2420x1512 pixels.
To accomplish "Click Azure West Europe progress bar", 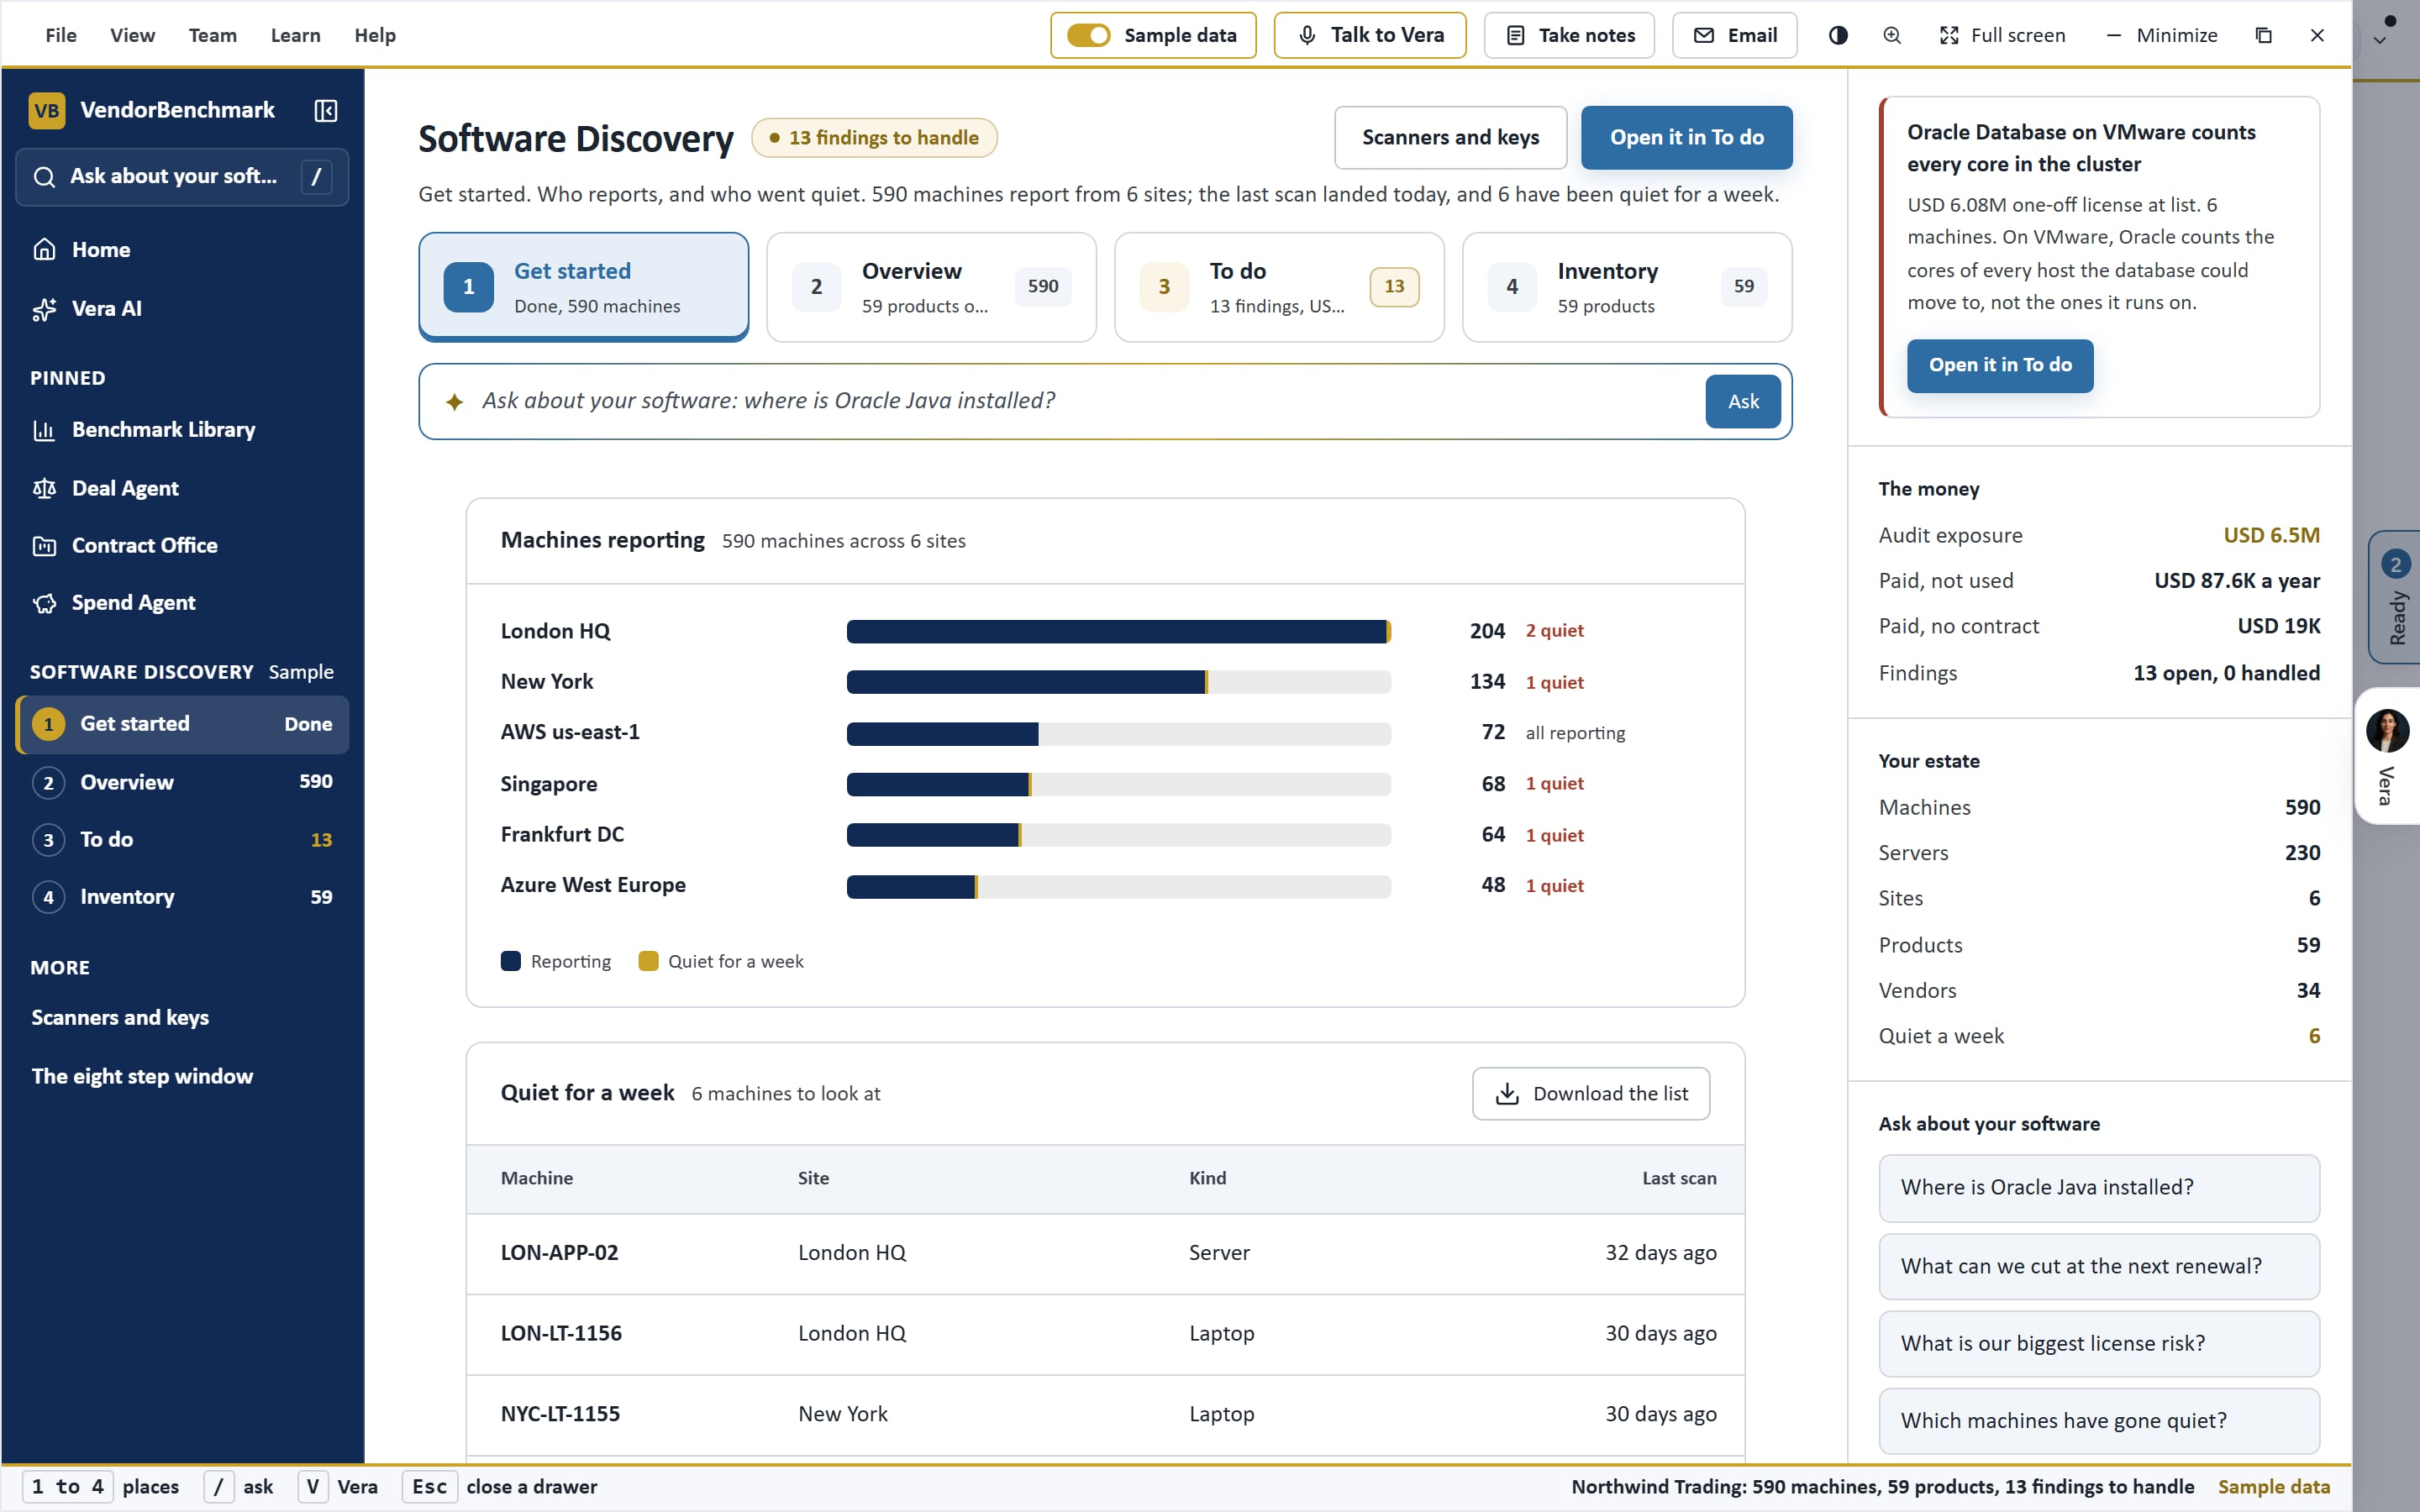I will point(1118,886).
